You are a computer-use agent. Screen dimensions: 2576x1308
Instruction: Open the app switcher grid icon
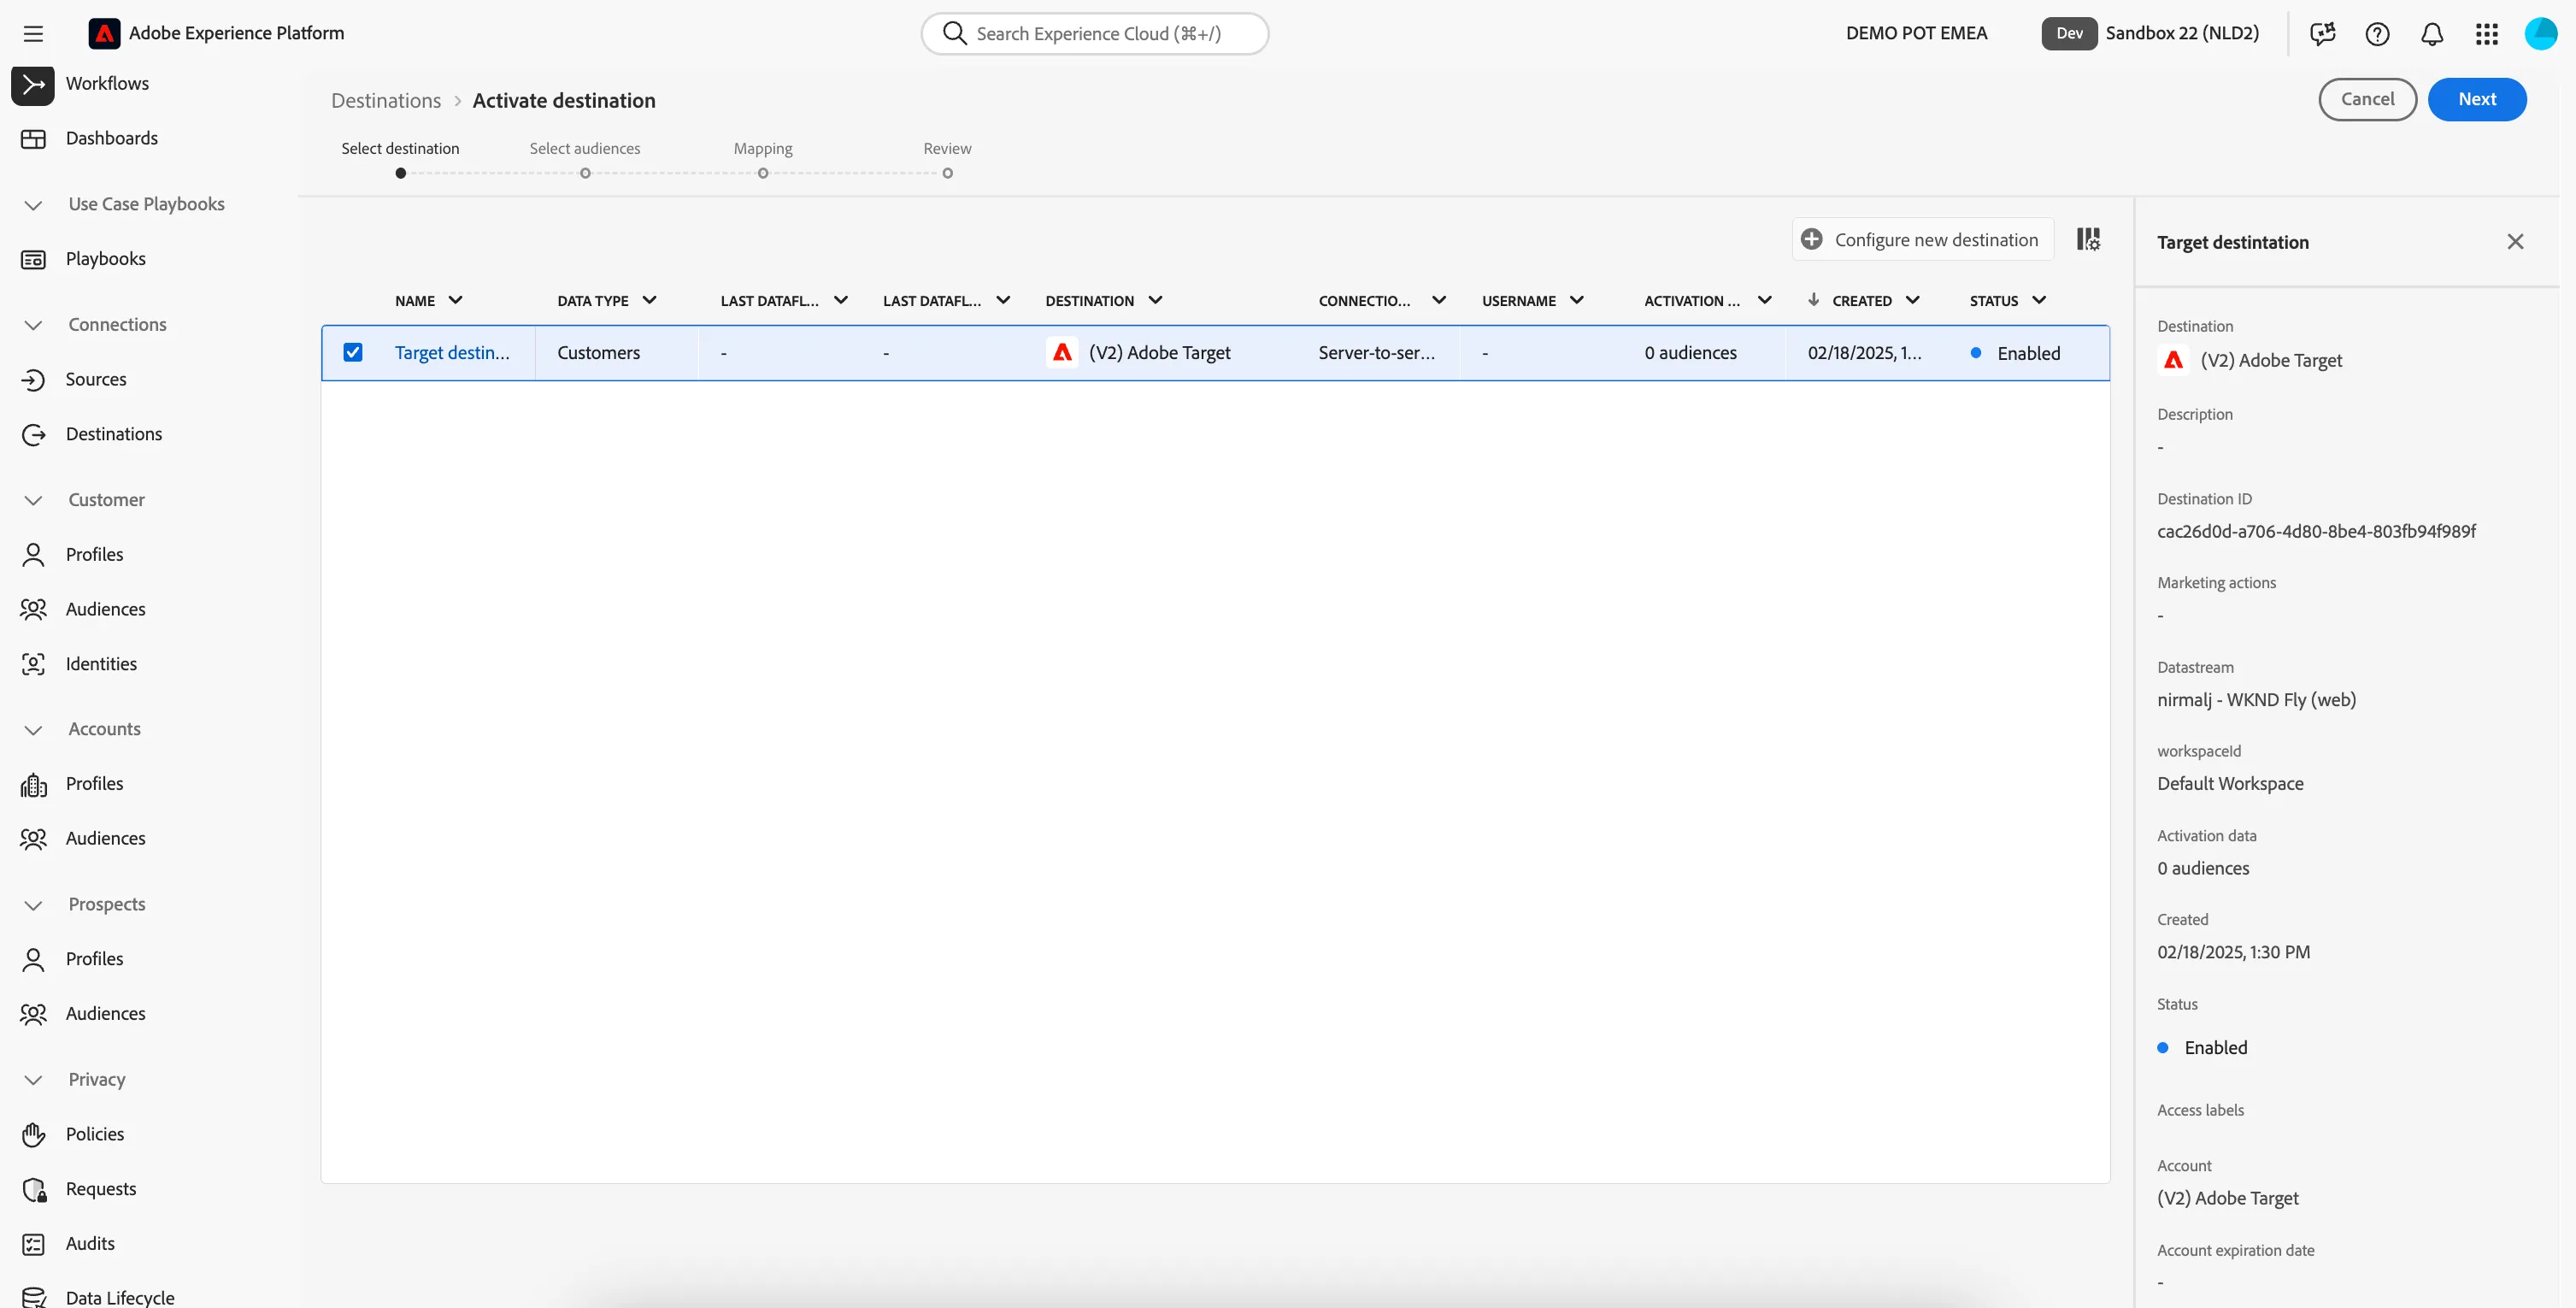[2487, 34]
